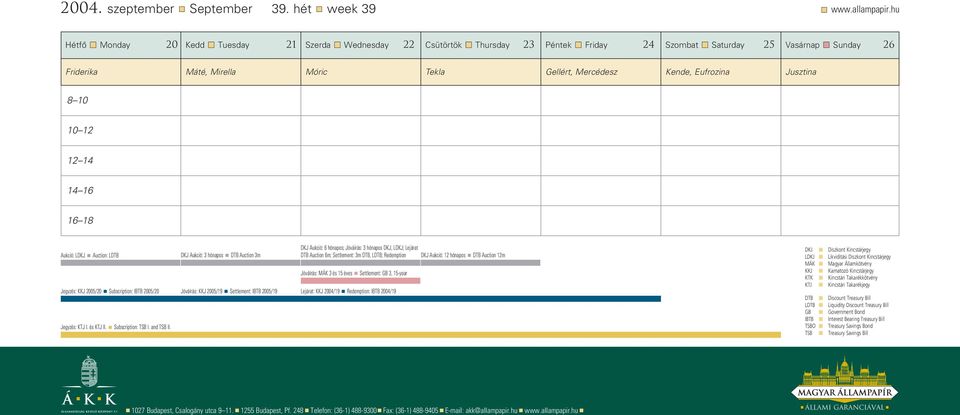
Task: Click the '16–18' time row label
Action: click(x=80, y=220)
